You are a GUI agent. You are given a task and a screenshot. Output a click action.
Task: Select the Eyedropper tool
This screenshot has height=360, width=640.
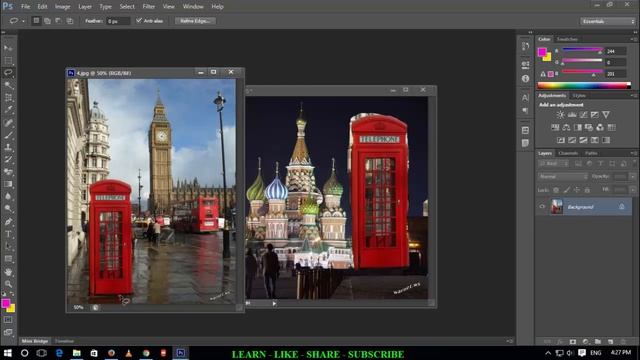point(8,110)
